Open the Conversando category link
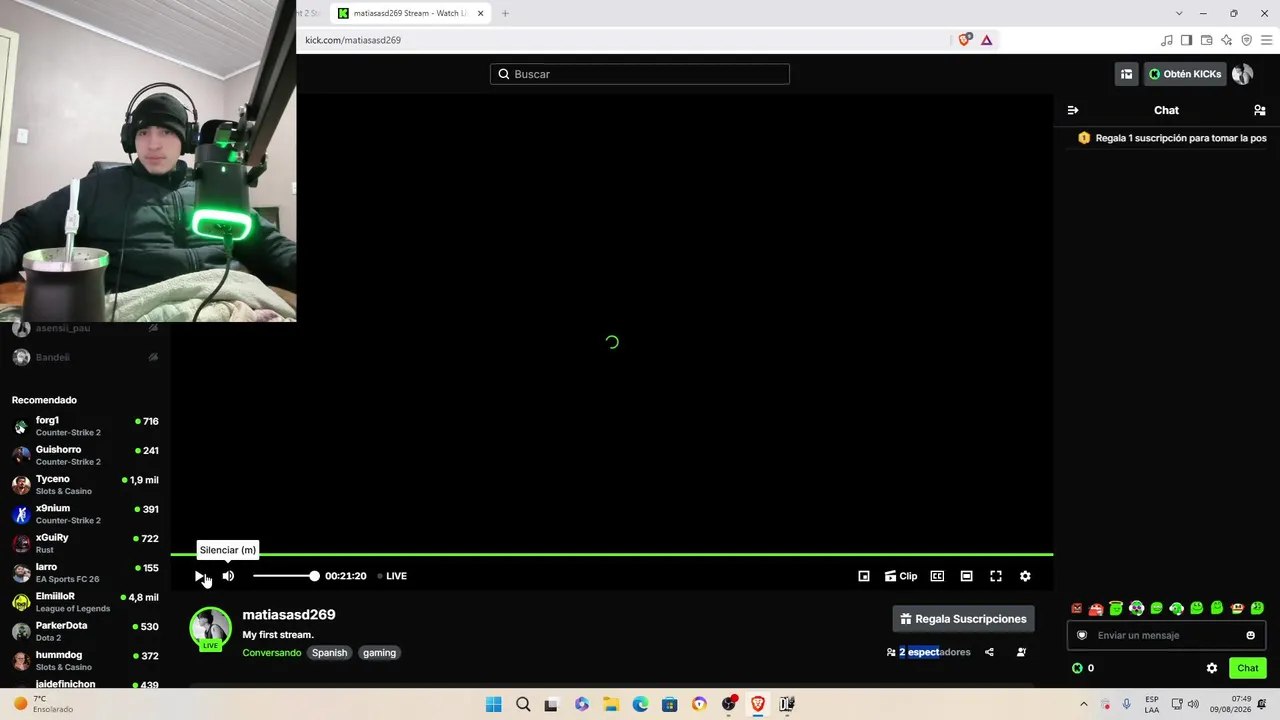1280x720 pixels. click(272, 653)
